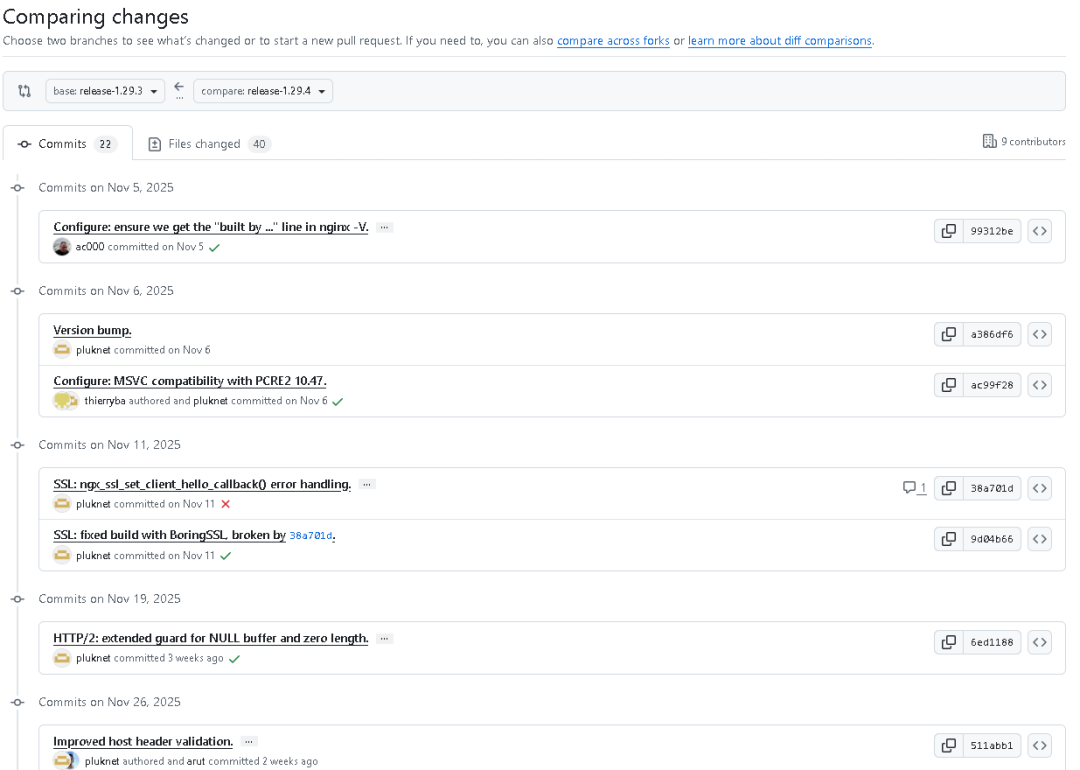Open compare: release-1.29.4 dropdown

[262, 91]
